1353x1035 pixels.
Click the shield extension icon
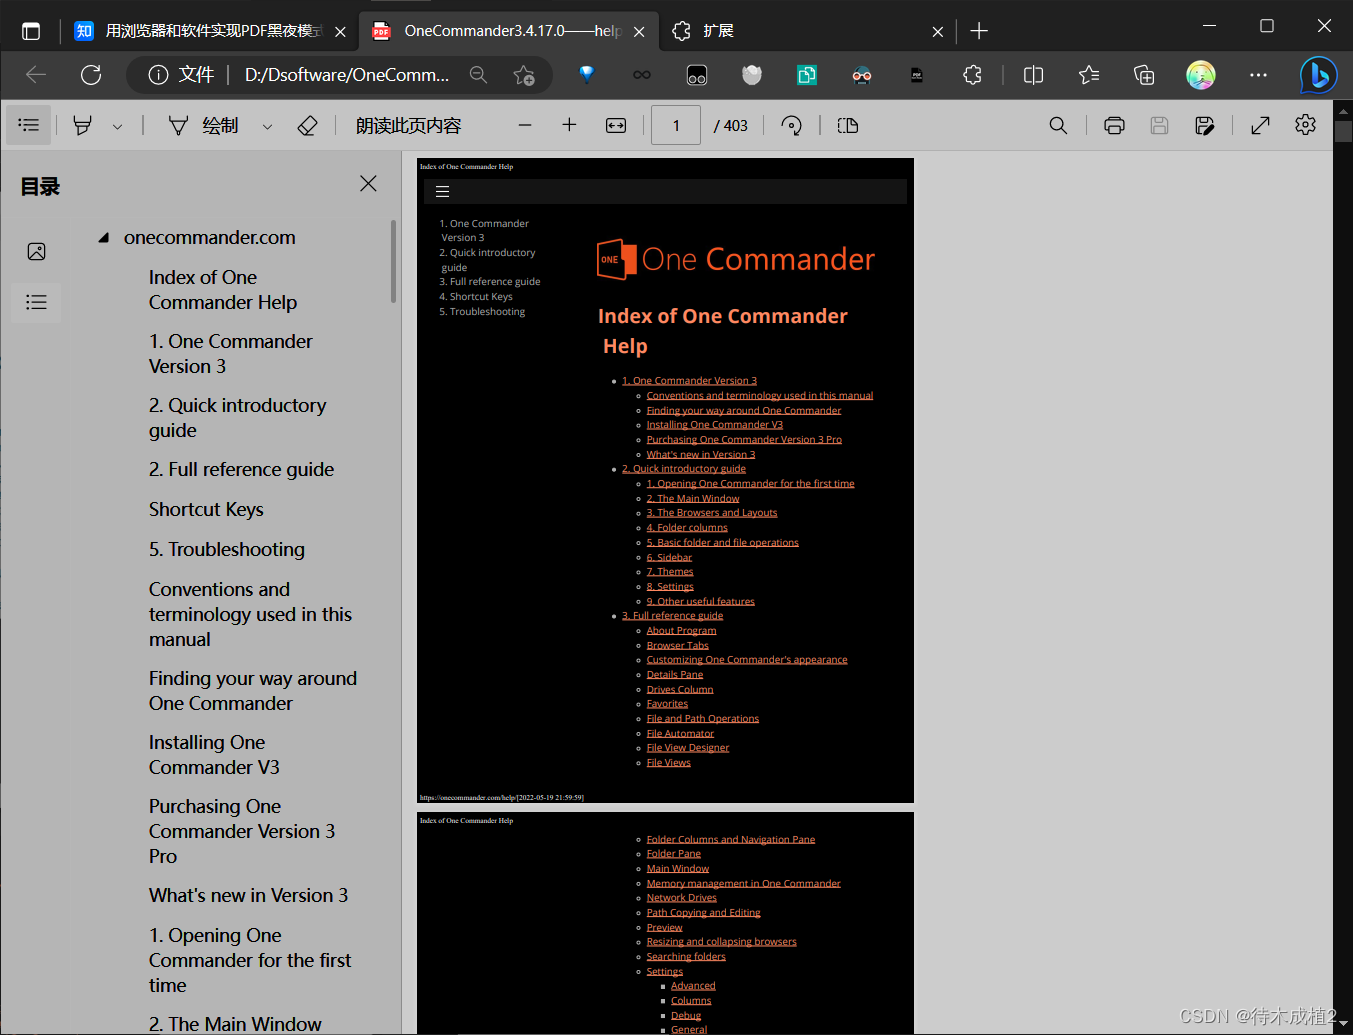tap(752, 75)
